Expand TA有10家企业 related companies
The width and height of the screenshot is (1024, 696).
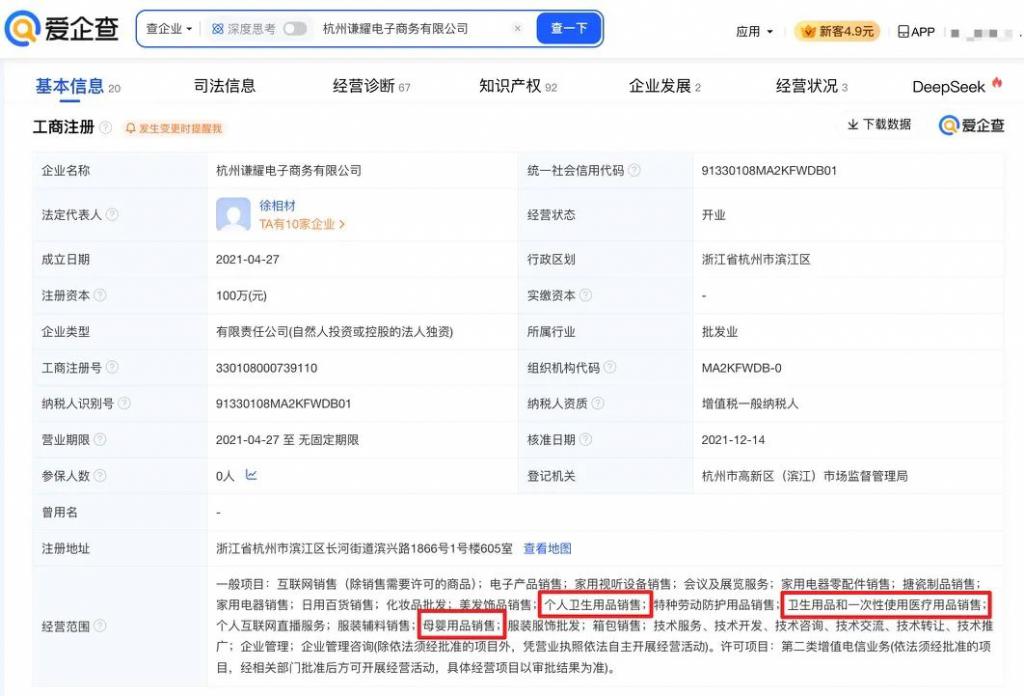tap(302, 224)
